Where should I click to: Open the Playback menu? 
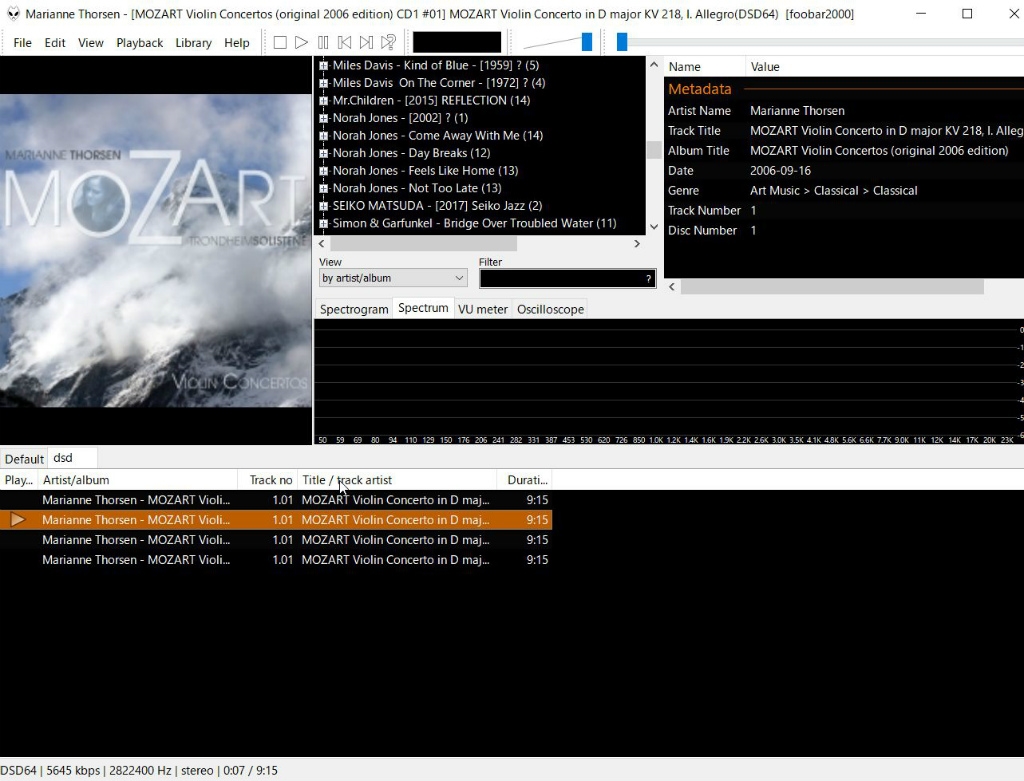[140, 42]
